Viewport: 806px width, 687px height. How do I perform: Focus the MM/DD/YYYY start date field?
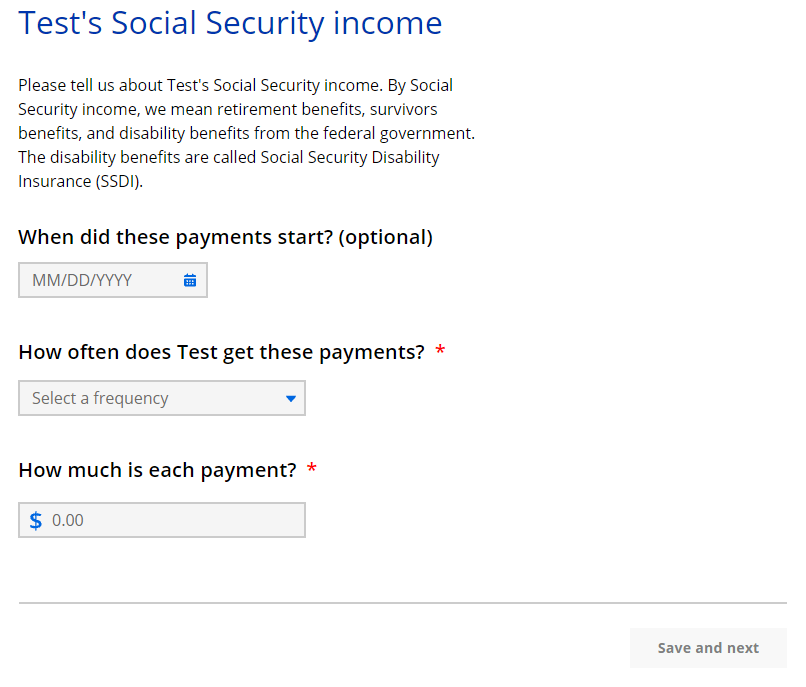[100, 281]
